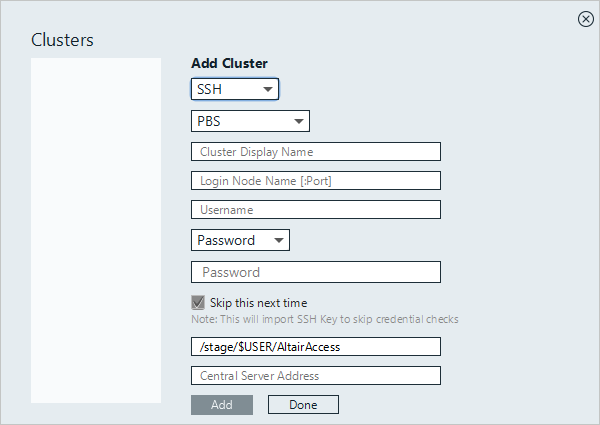Image resolution: width=600 pixels, height=425 pixels.
Task: Focus the Cluster Display Name field
Action: [x=315, y=152]
